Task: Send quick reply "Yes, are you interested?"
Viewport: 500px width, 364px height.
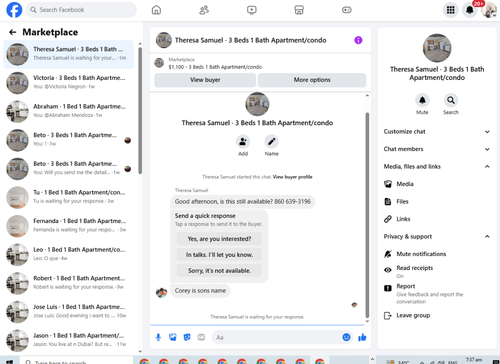Action: tap(219, 239)
